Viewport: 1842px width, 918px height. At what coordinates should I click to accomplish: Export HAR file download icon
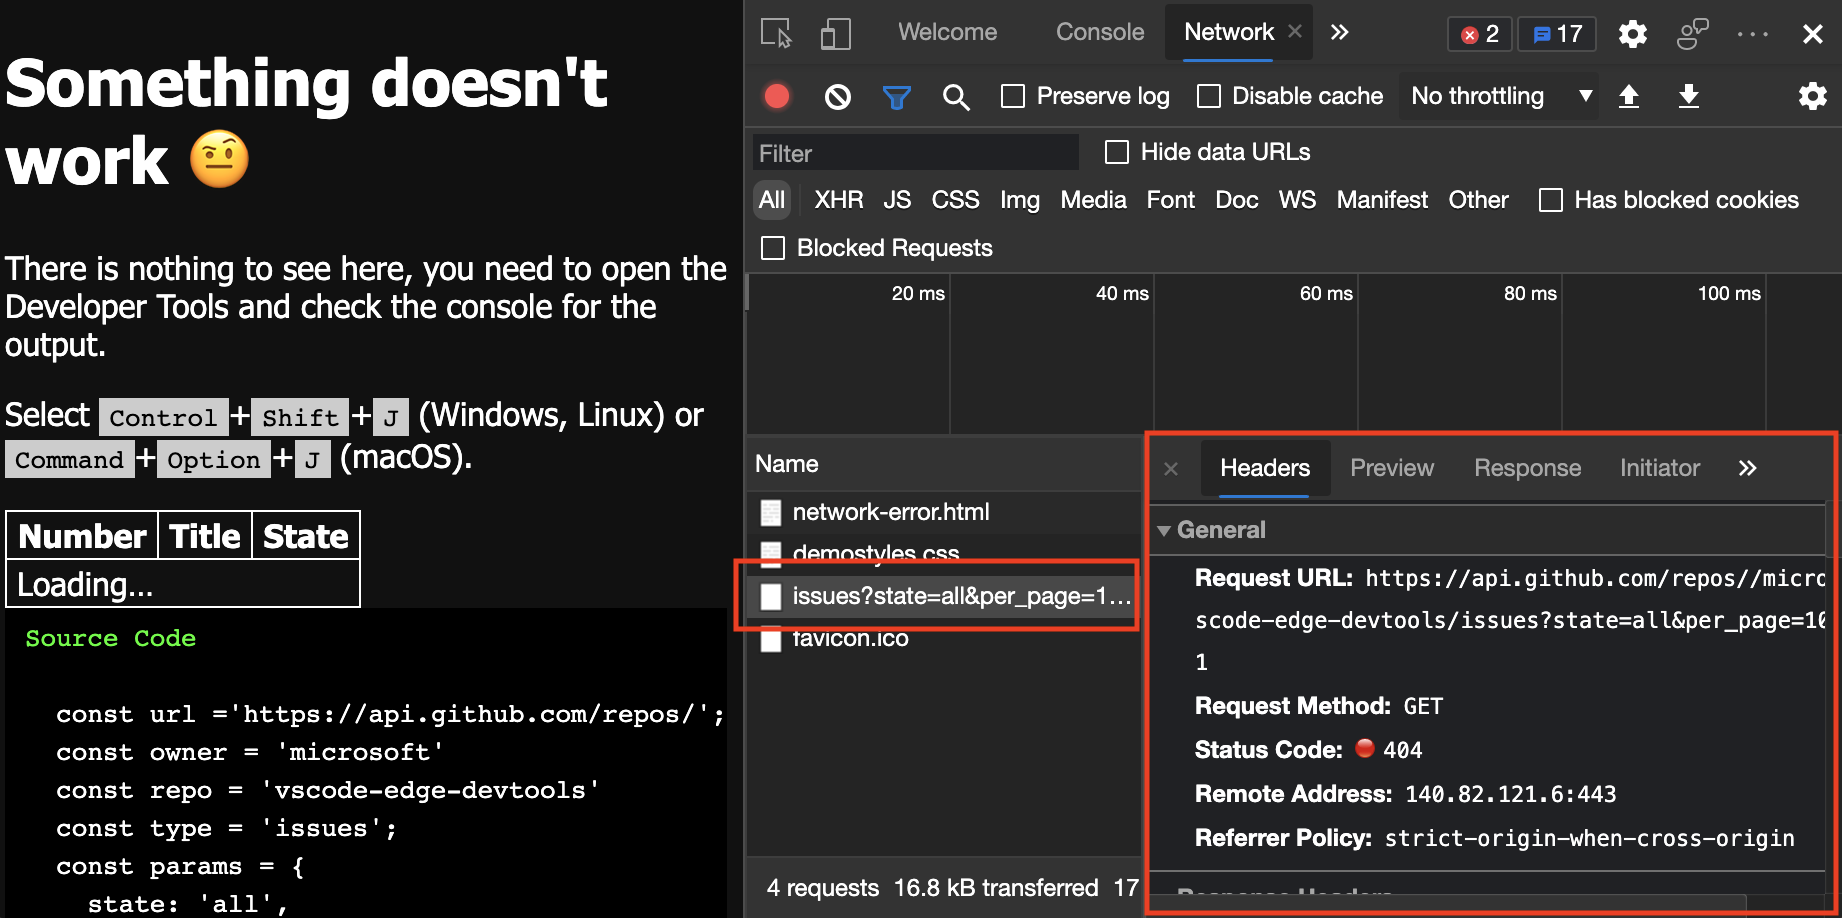[1689, 96]
